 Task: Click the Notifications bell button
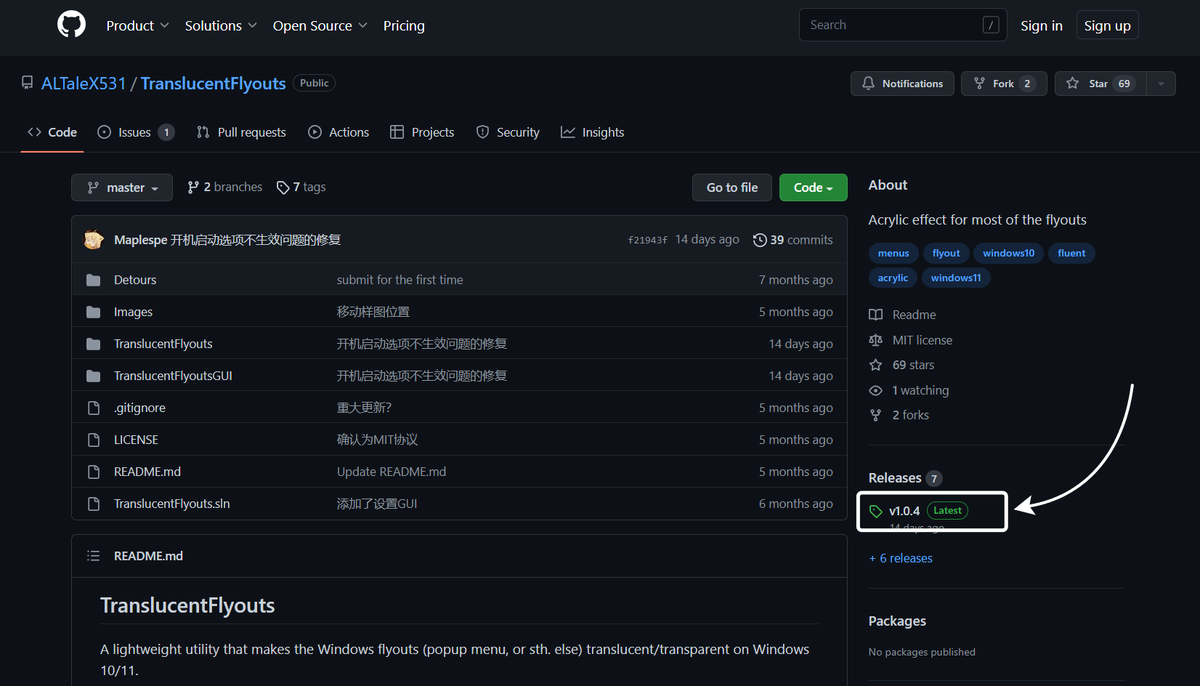point(903,84)
